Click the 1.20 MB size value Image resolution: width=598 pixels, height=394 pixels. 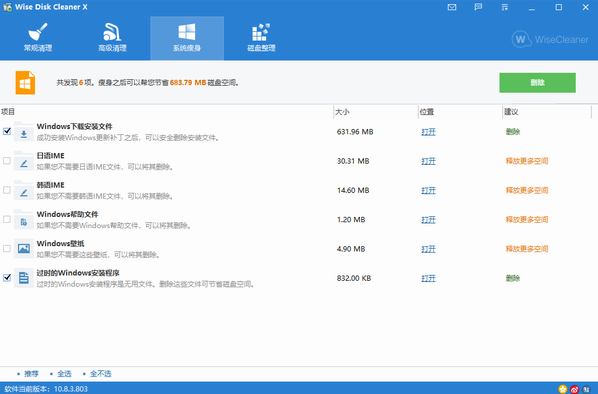(x=351, y=220)
